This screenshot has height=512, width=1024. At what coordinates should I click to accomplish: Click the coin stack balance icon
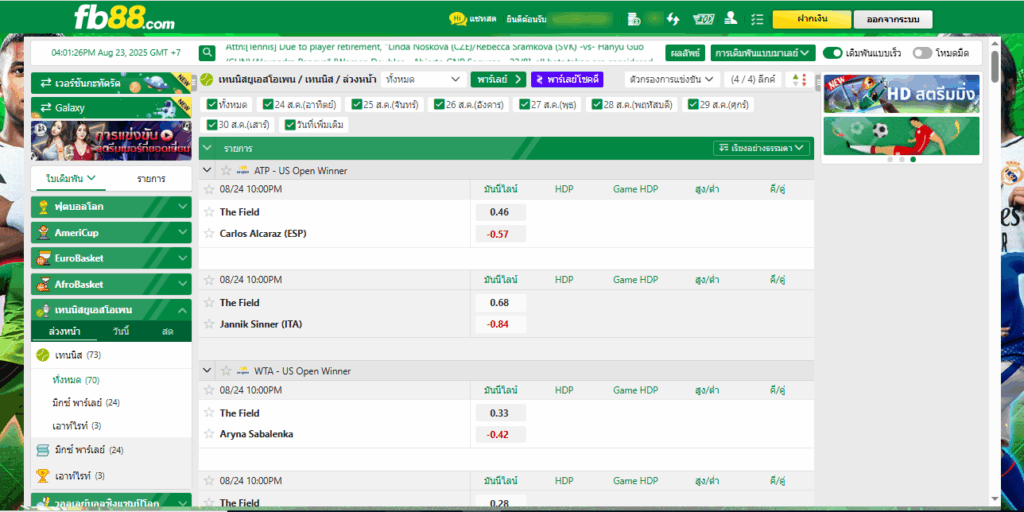(633, 19)
